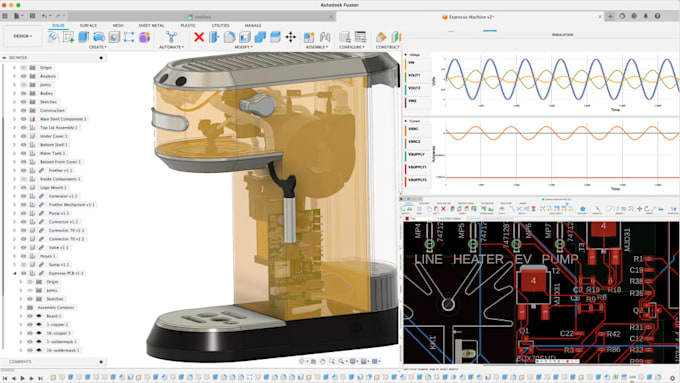The height and width of the screenshot is (383, 680).
Task: Click the timeline play button
Action: click(x=23, y=378)
